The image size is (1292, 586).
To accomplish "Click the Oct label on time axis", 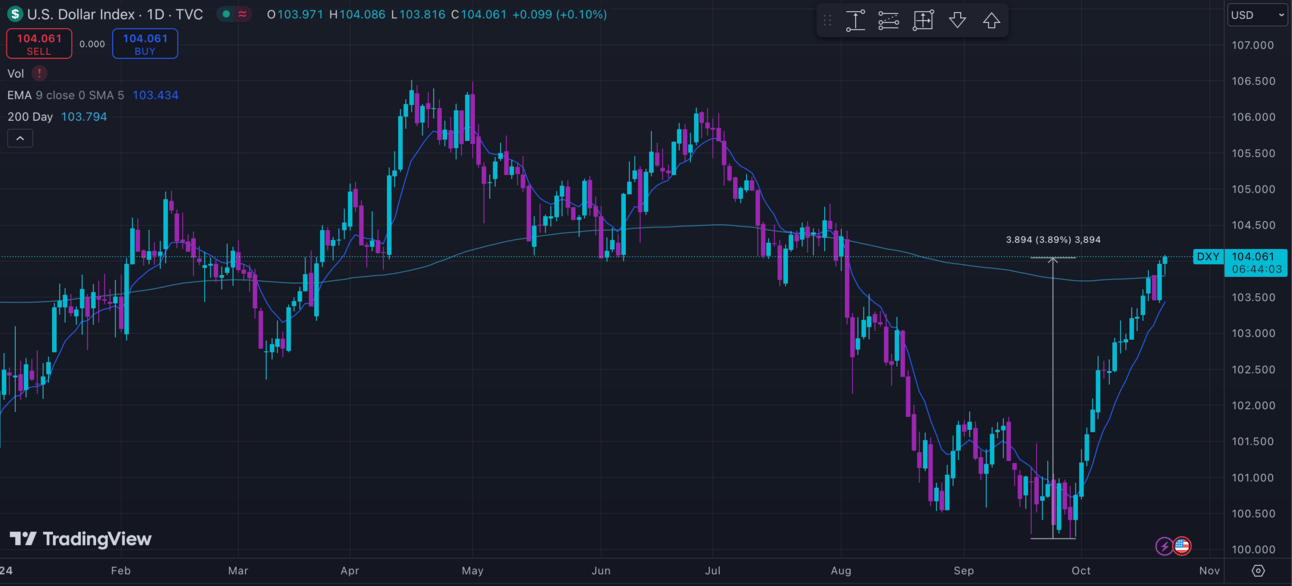I will 1081,571.
